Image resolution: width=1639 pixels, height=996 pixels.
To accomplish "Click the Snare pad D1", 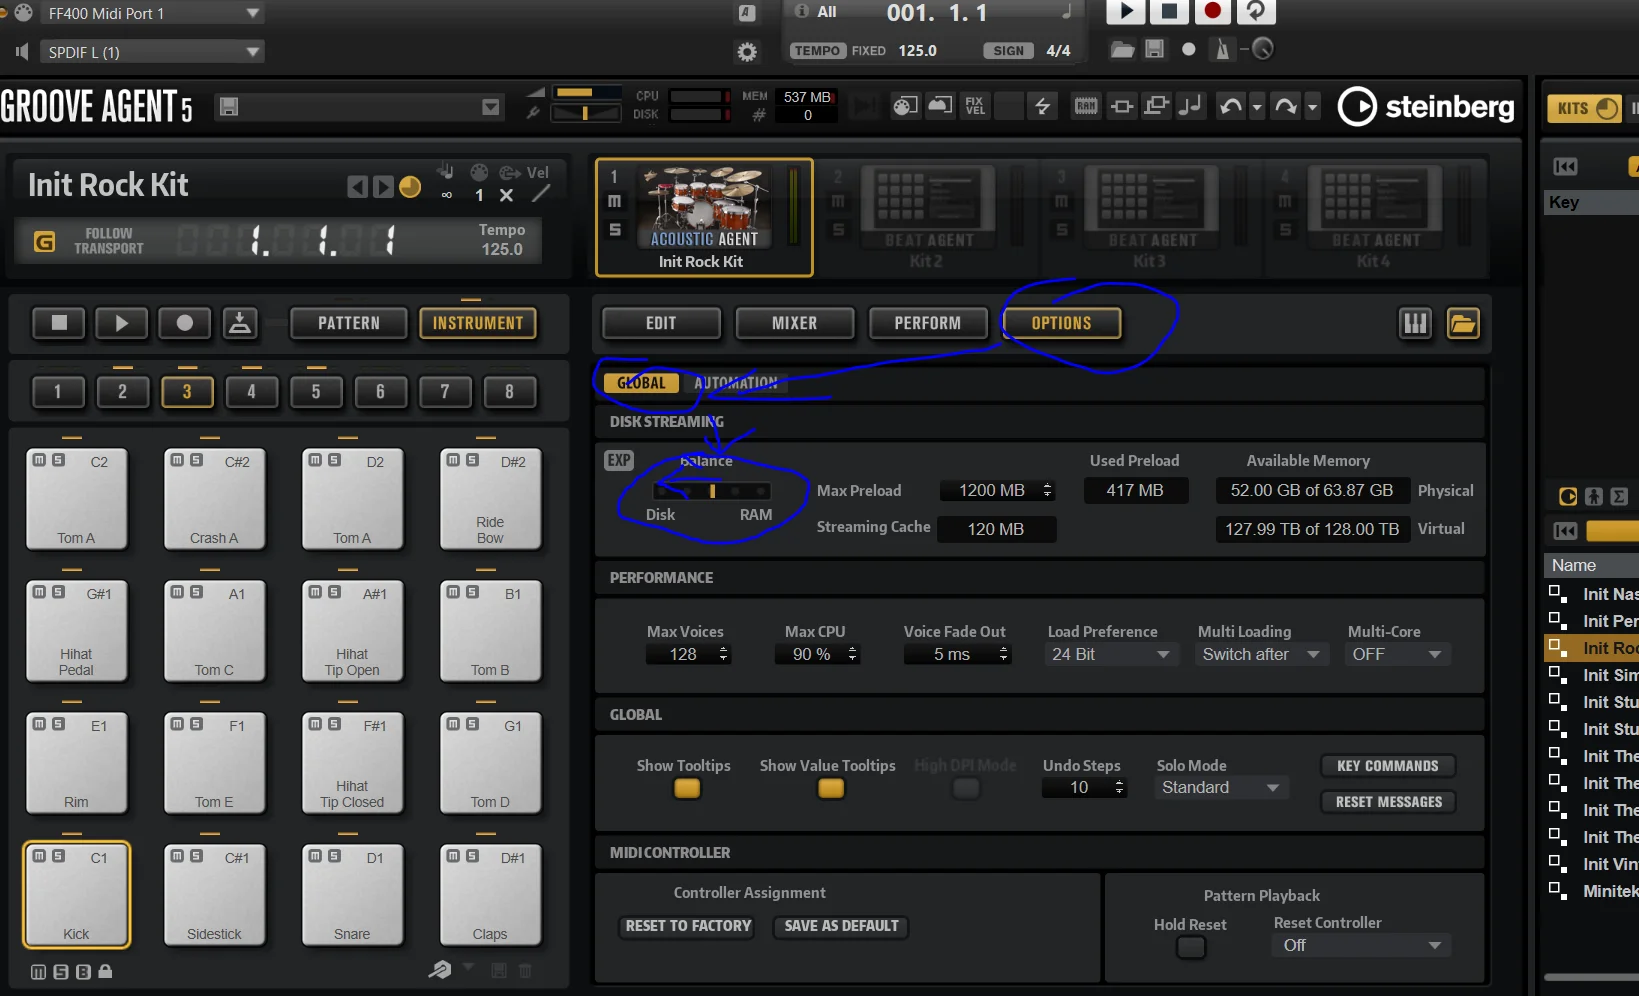I will [353, 895].
